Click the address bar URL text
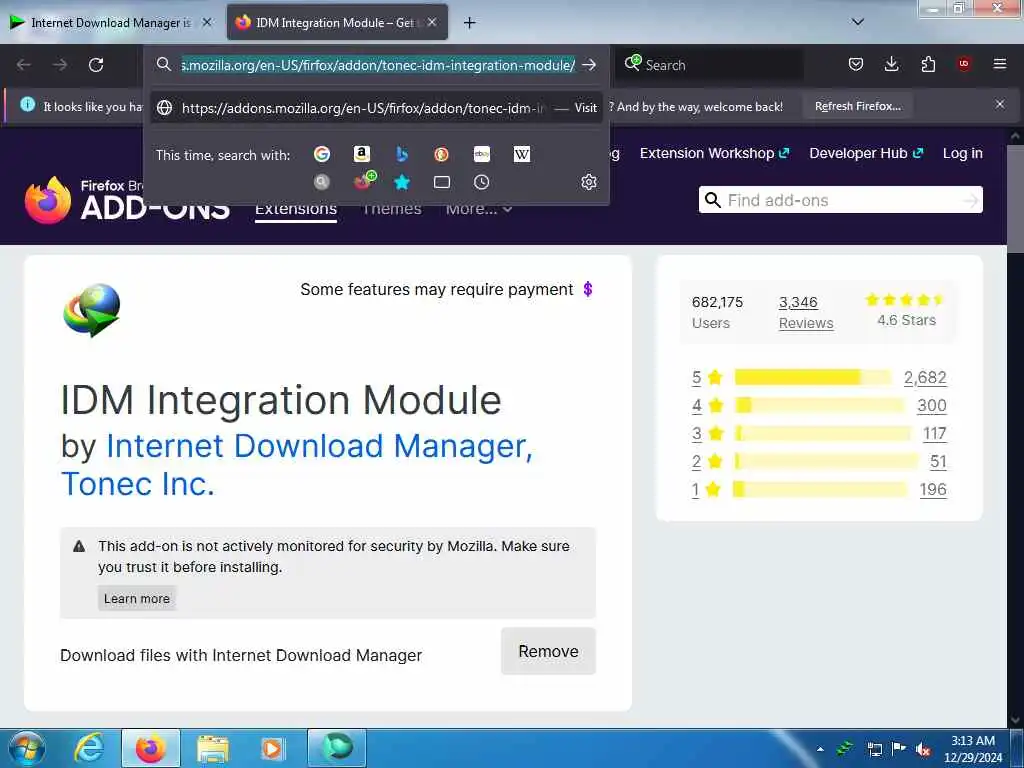This screenshot has width=1024, height=768. pyautogui.click(x=378, y=65)
